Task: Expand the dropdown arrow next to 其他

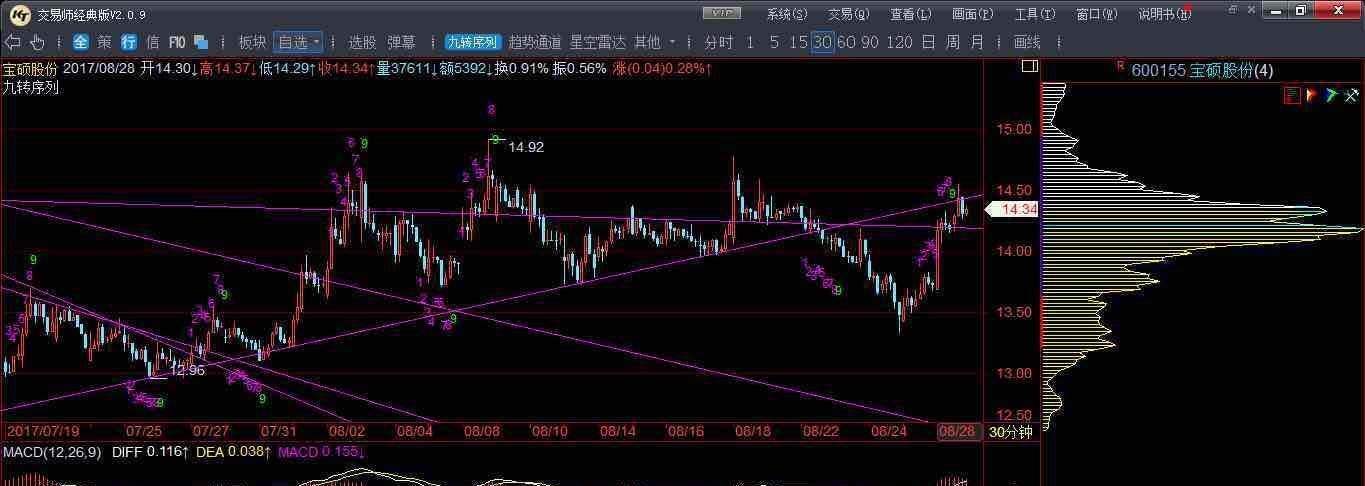Action: (x=672, y=42)
